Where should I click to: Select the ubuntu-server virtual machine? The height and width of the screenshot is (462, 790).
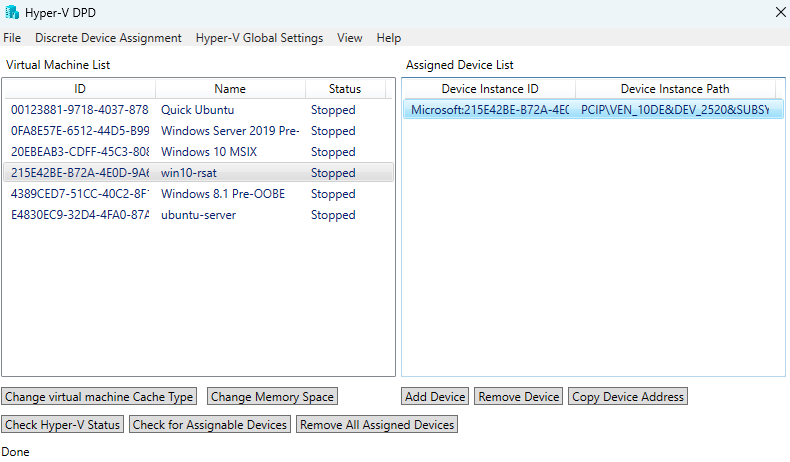pos(198,215)
